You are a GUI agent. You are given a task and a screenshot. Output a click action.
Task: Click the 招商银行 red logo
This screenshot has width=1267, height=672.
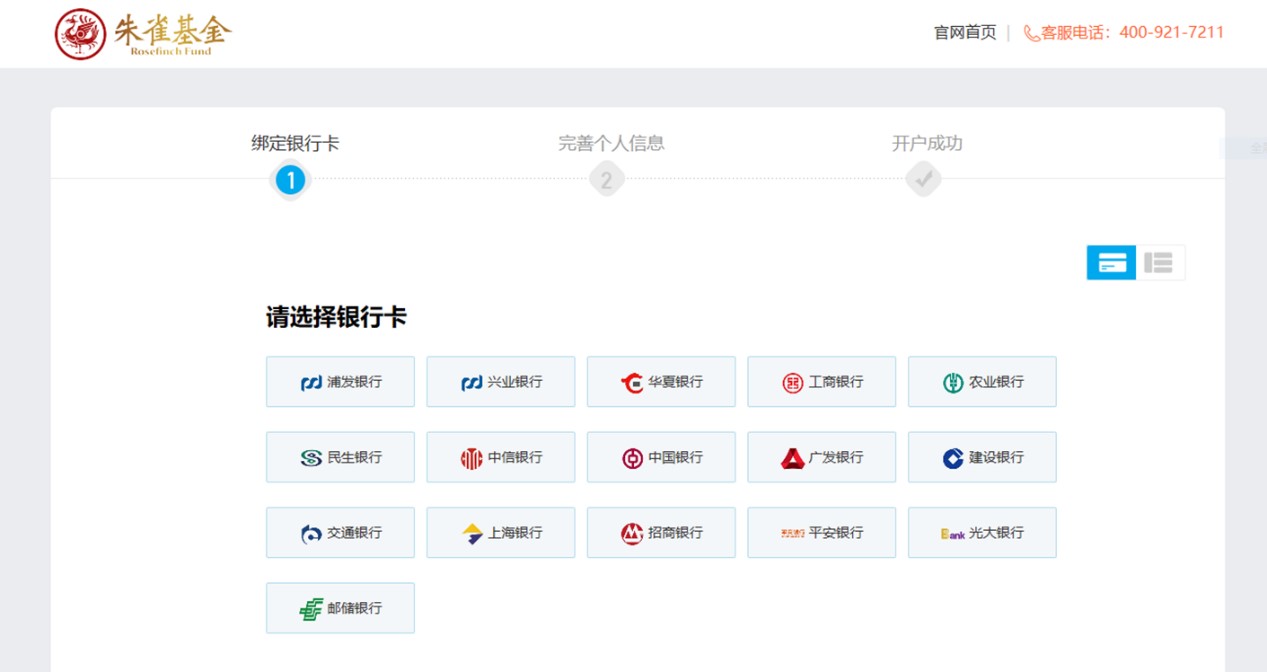pos(632,533)
